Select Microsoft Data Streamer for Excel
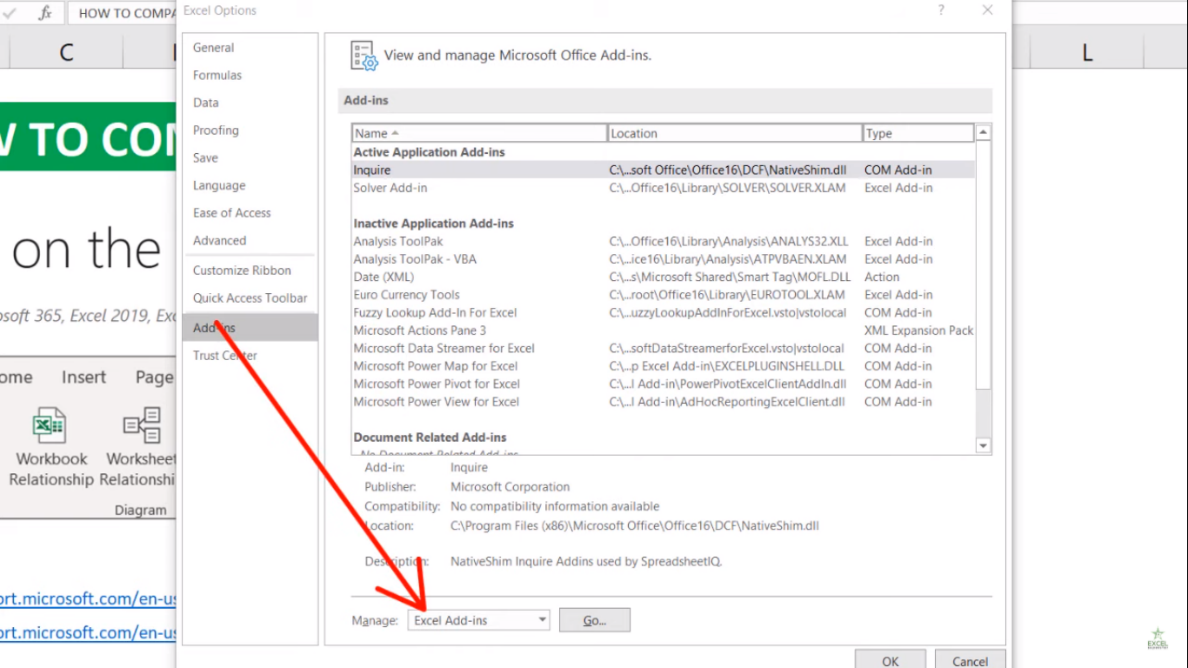1188x668 pixels. (x=663, y=348)
